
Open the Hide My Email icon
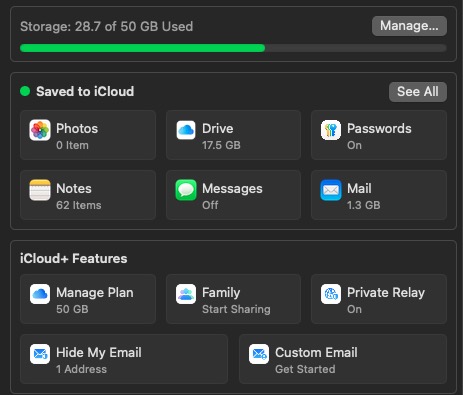40,354
